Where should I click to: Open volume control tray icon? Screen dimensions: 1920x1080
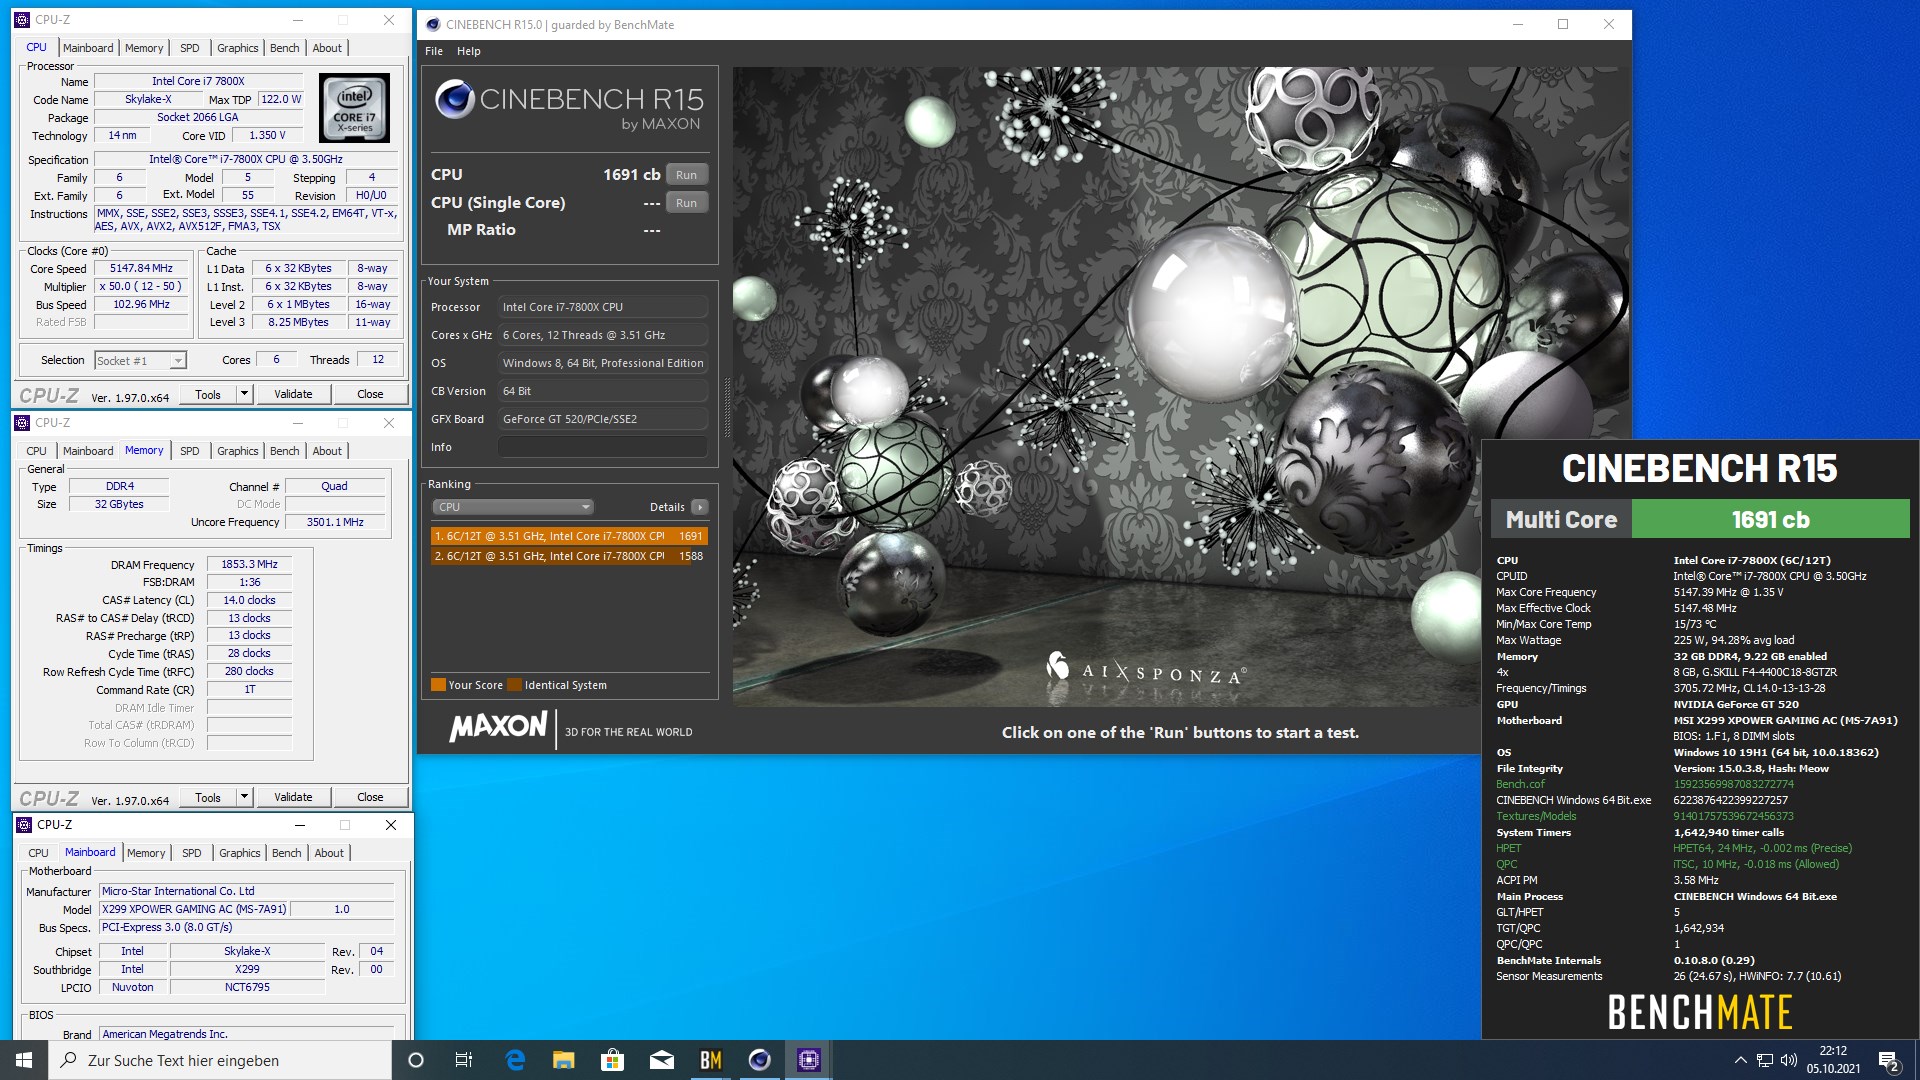pyautogui.click(x=1789, y=1060)
